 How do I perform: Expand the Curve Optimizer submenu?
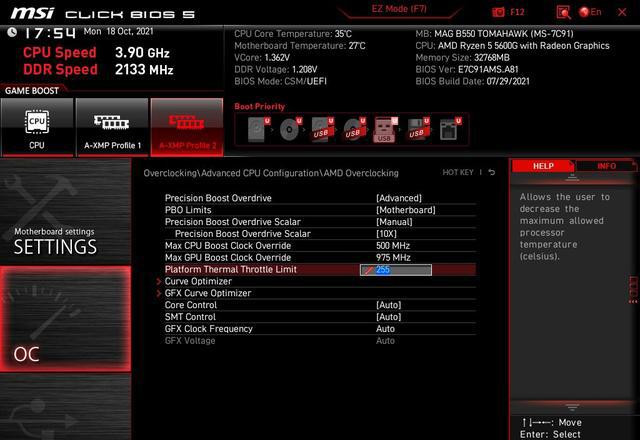click(198, 282)
